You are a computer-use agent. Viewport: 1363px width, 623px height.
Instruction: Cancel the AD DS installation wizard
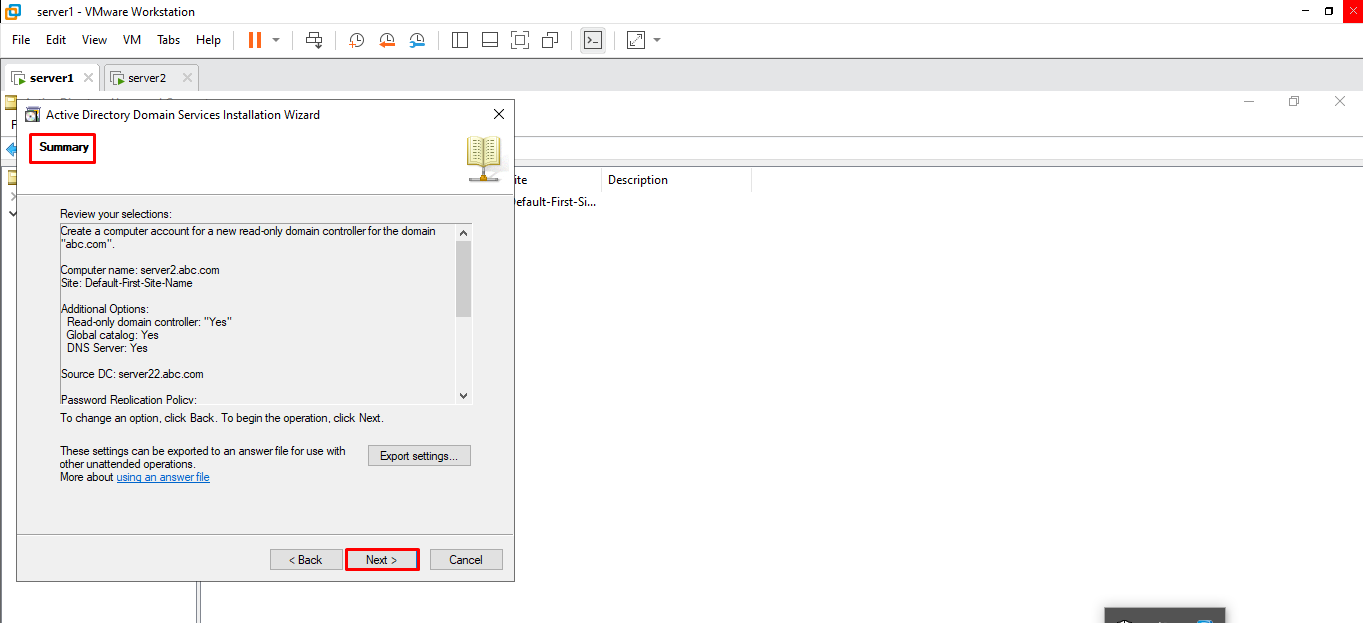(466, 560)
